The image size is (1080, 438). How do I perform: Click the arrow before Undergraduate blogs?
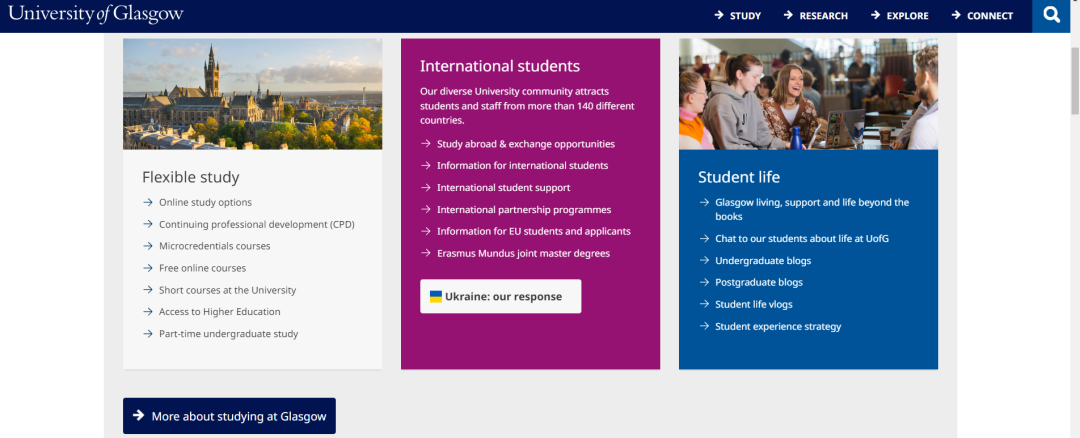point(704,260)
